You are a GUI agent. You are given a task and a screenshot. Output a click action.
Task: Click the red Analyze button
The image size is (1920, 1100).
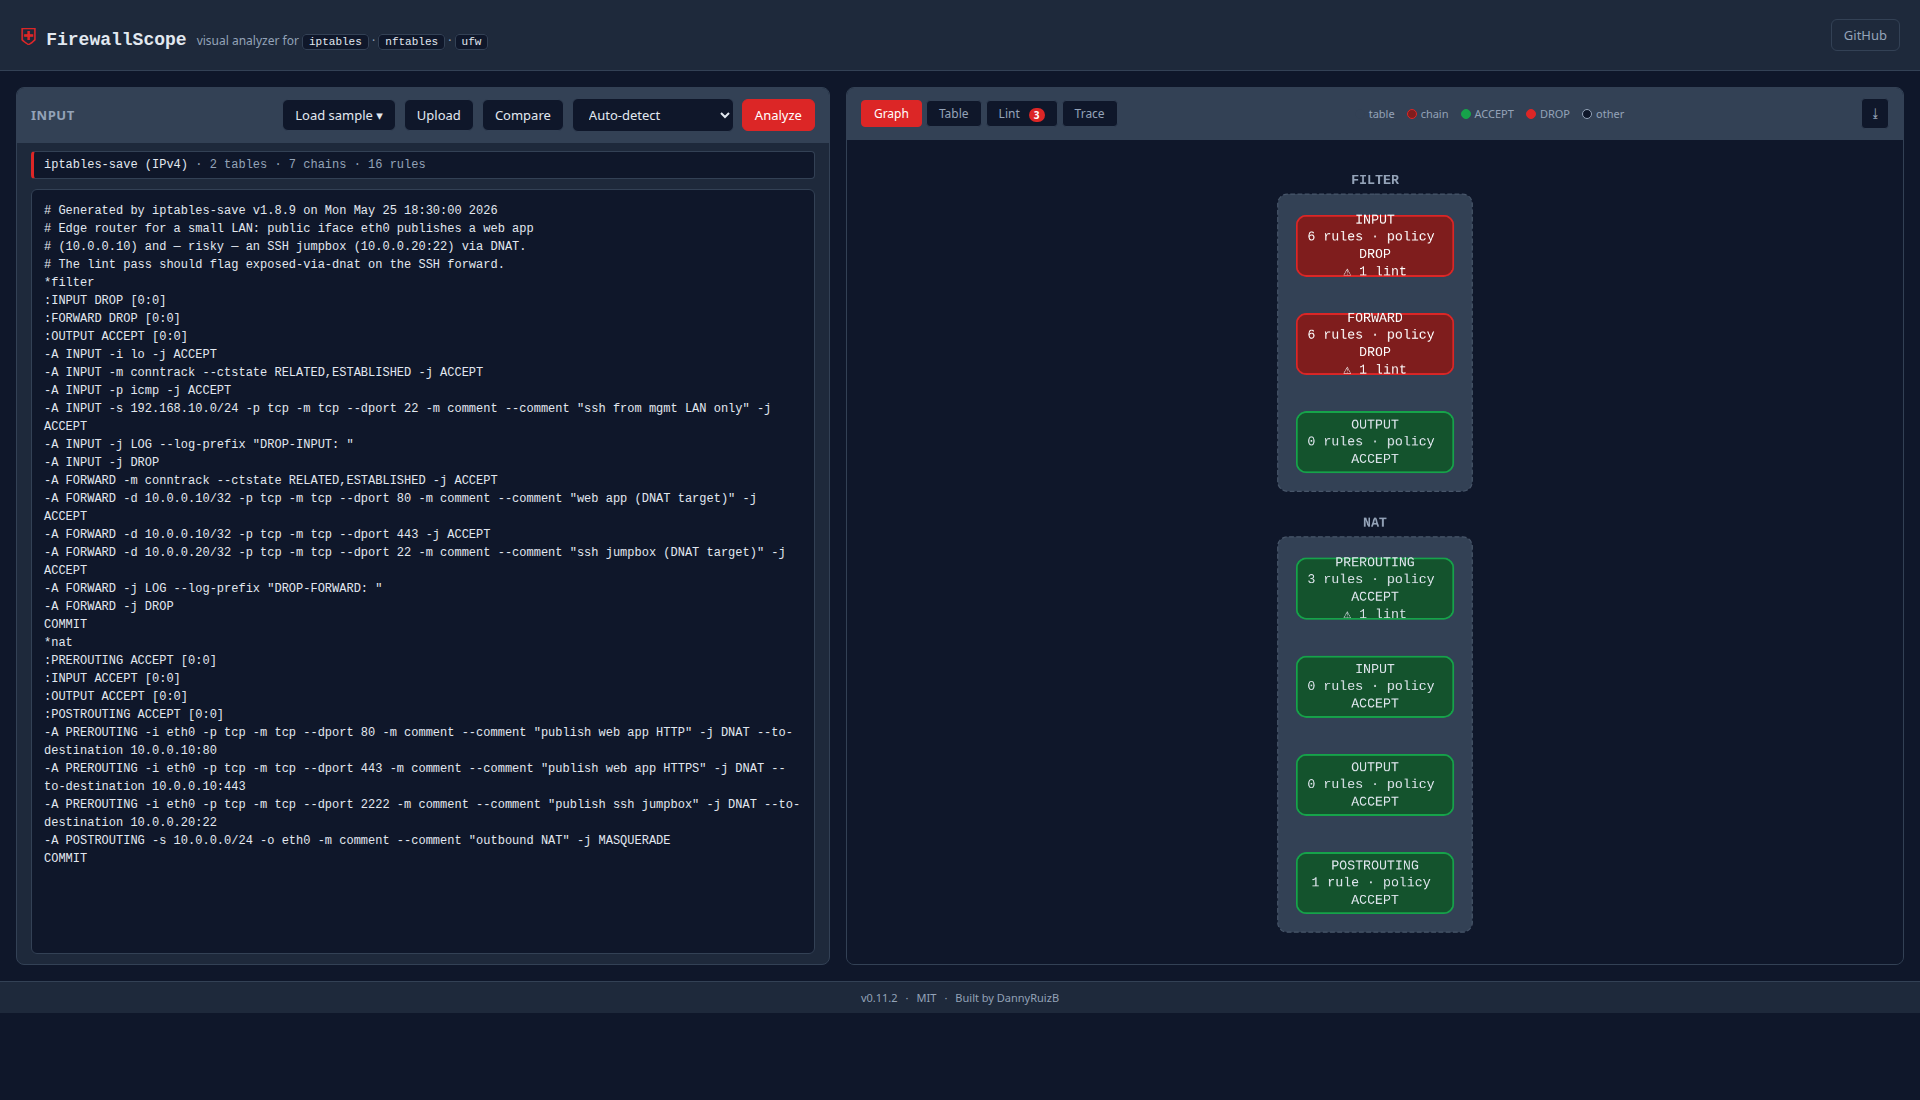point(778,115)
